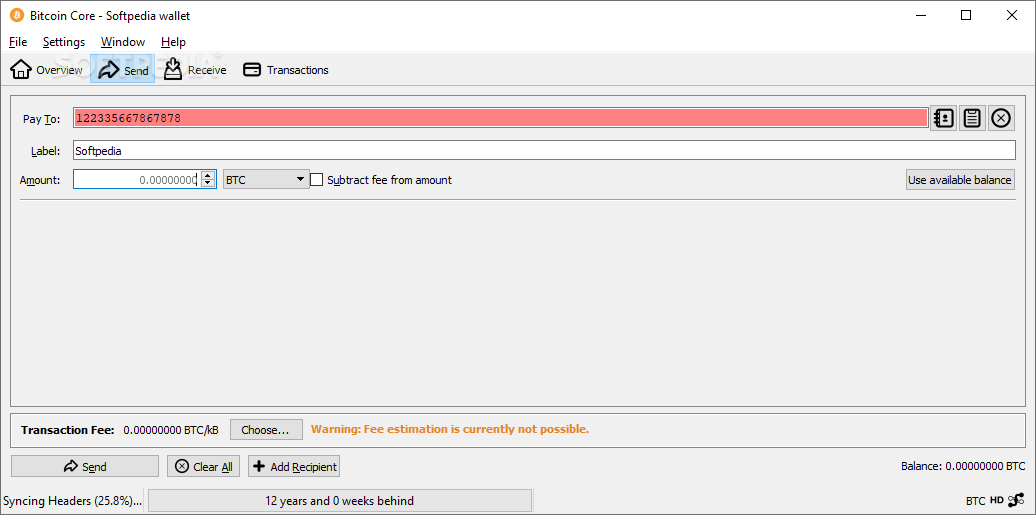The height and width of the screenshot is (515, 1036).
Task: Open the Overview tab
Action: (47, 69)
